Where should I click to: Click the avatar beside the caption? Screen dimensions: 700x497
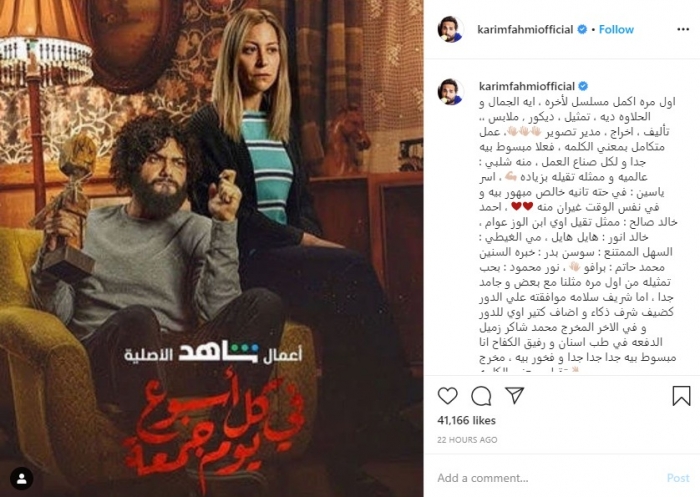(x=450, y=92)
